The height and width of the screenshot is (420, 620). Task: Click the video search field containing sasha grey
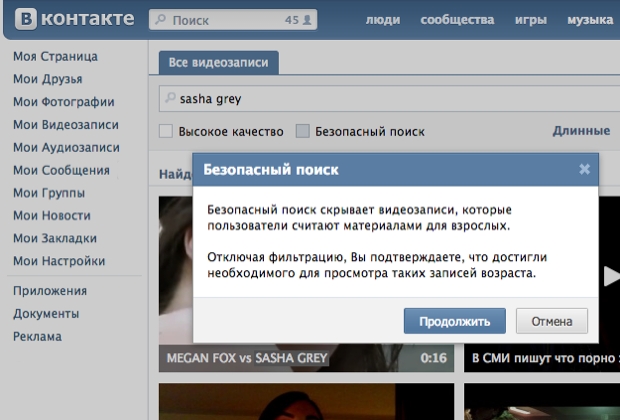point(389,98)
